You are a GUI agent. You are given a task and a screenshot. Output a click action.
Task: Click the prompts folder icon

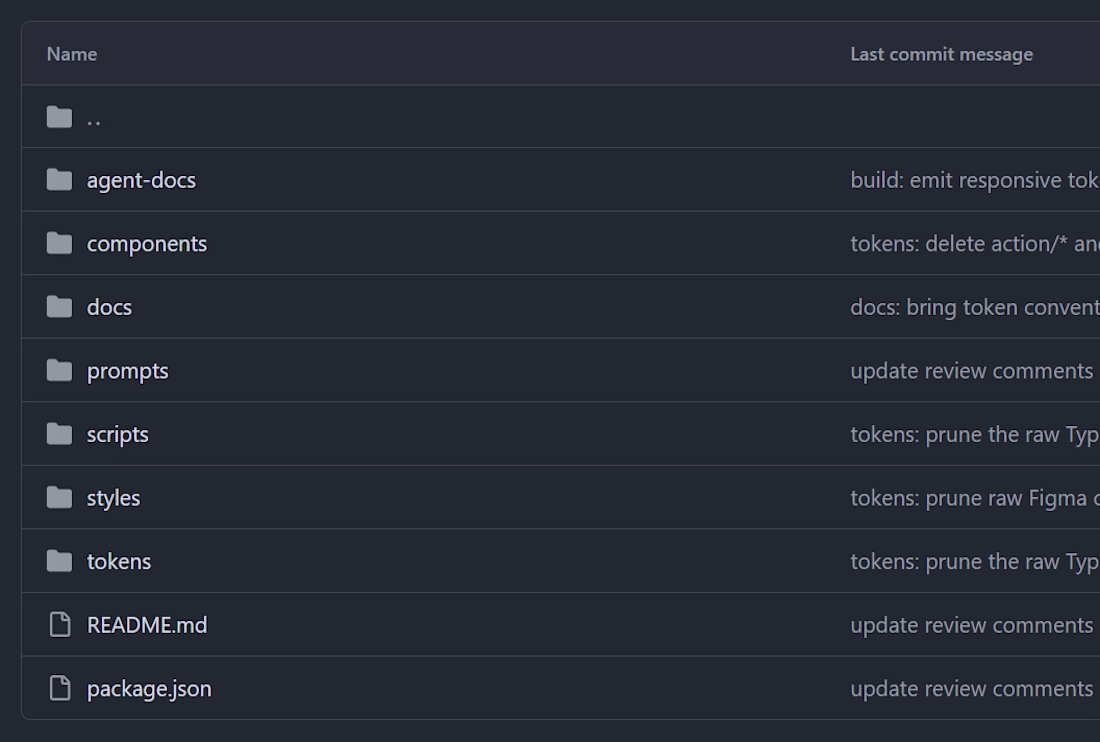[x=59, y=370]
